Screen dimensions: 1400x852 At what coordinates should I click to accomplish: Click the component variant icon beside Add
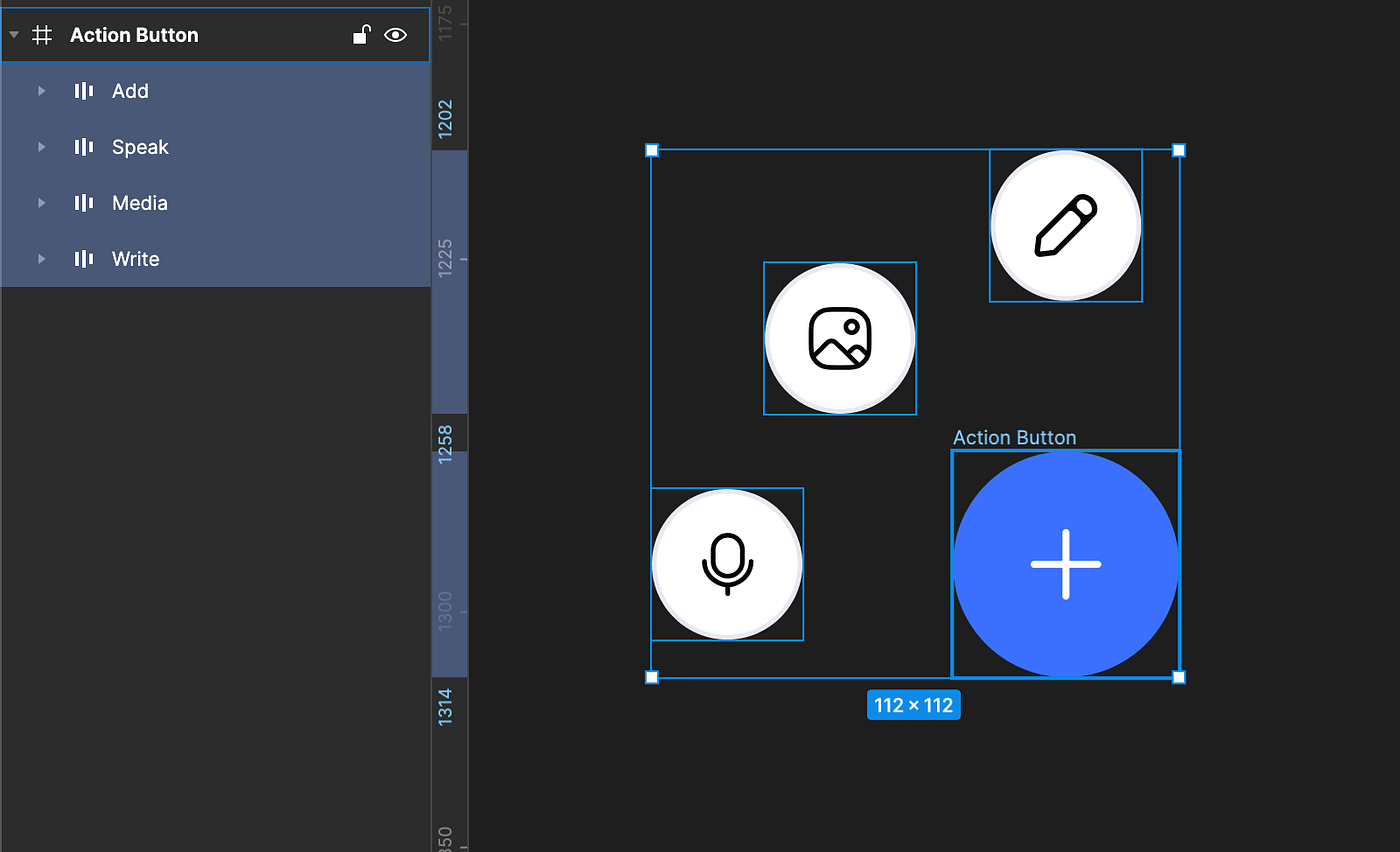(x=82, y=91)
